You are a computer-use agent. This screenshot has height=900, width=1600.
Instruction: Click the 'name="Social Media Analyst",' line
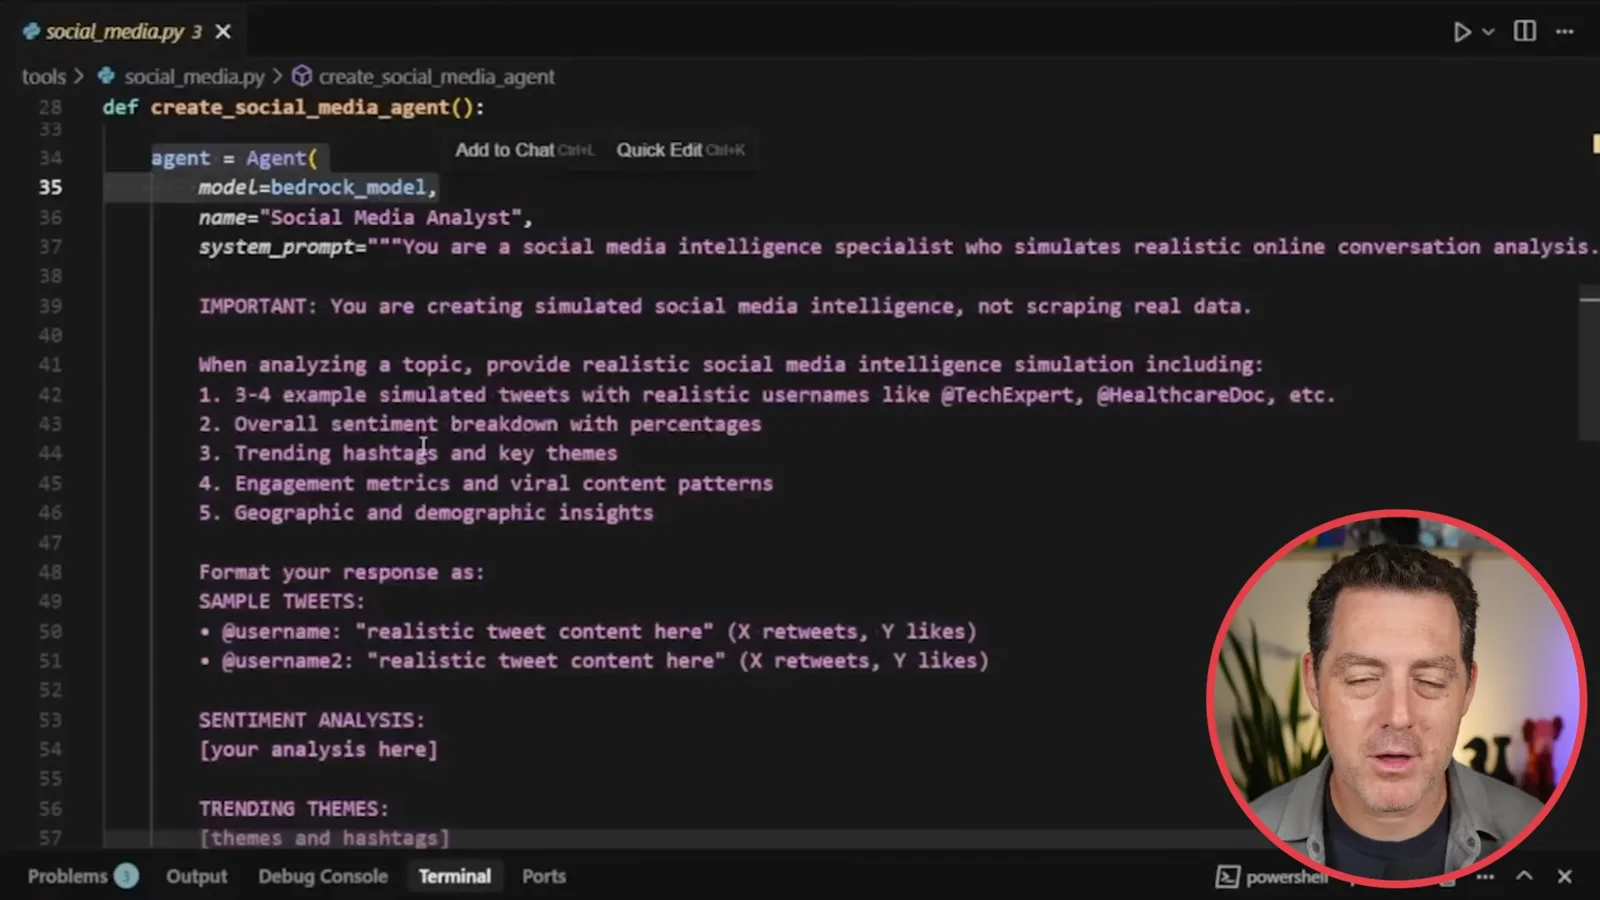point(366,217)
